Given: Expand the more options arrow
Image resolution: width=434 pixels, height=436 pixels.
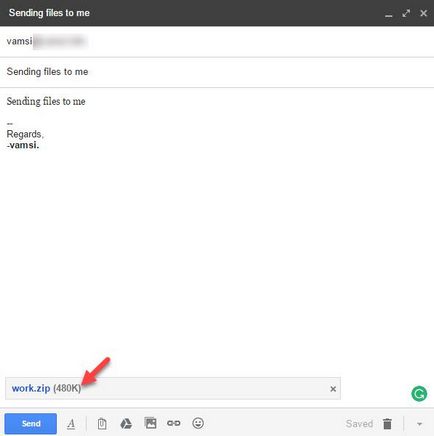Looking at the screenshot, I should tap(419, 424).
